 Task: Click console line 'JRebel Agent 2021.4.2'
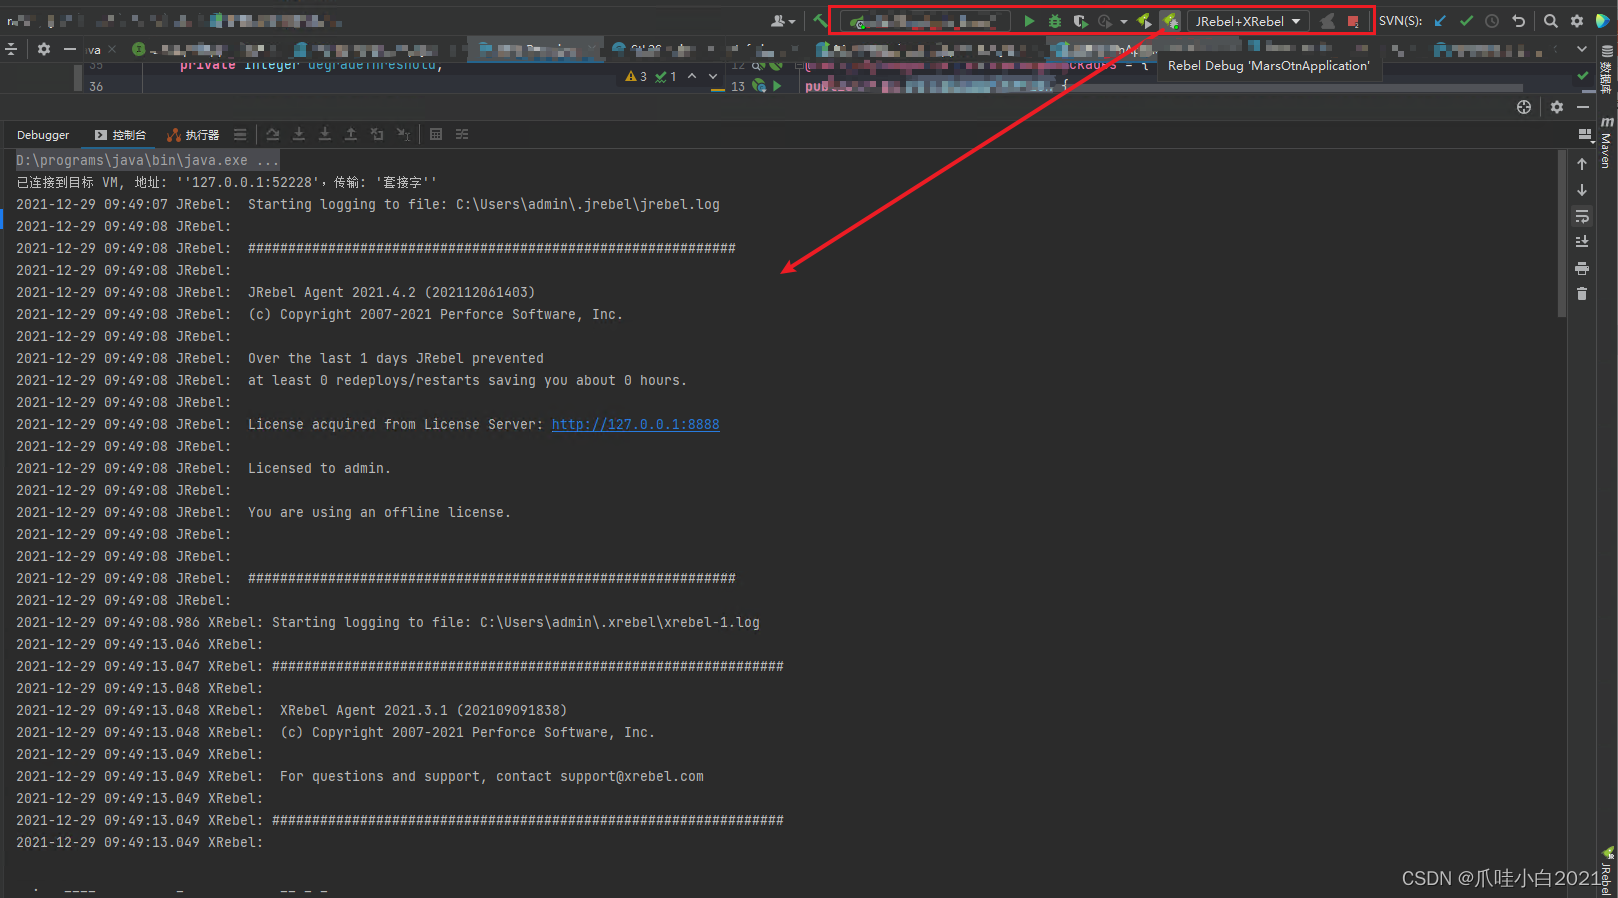(332, 292)
